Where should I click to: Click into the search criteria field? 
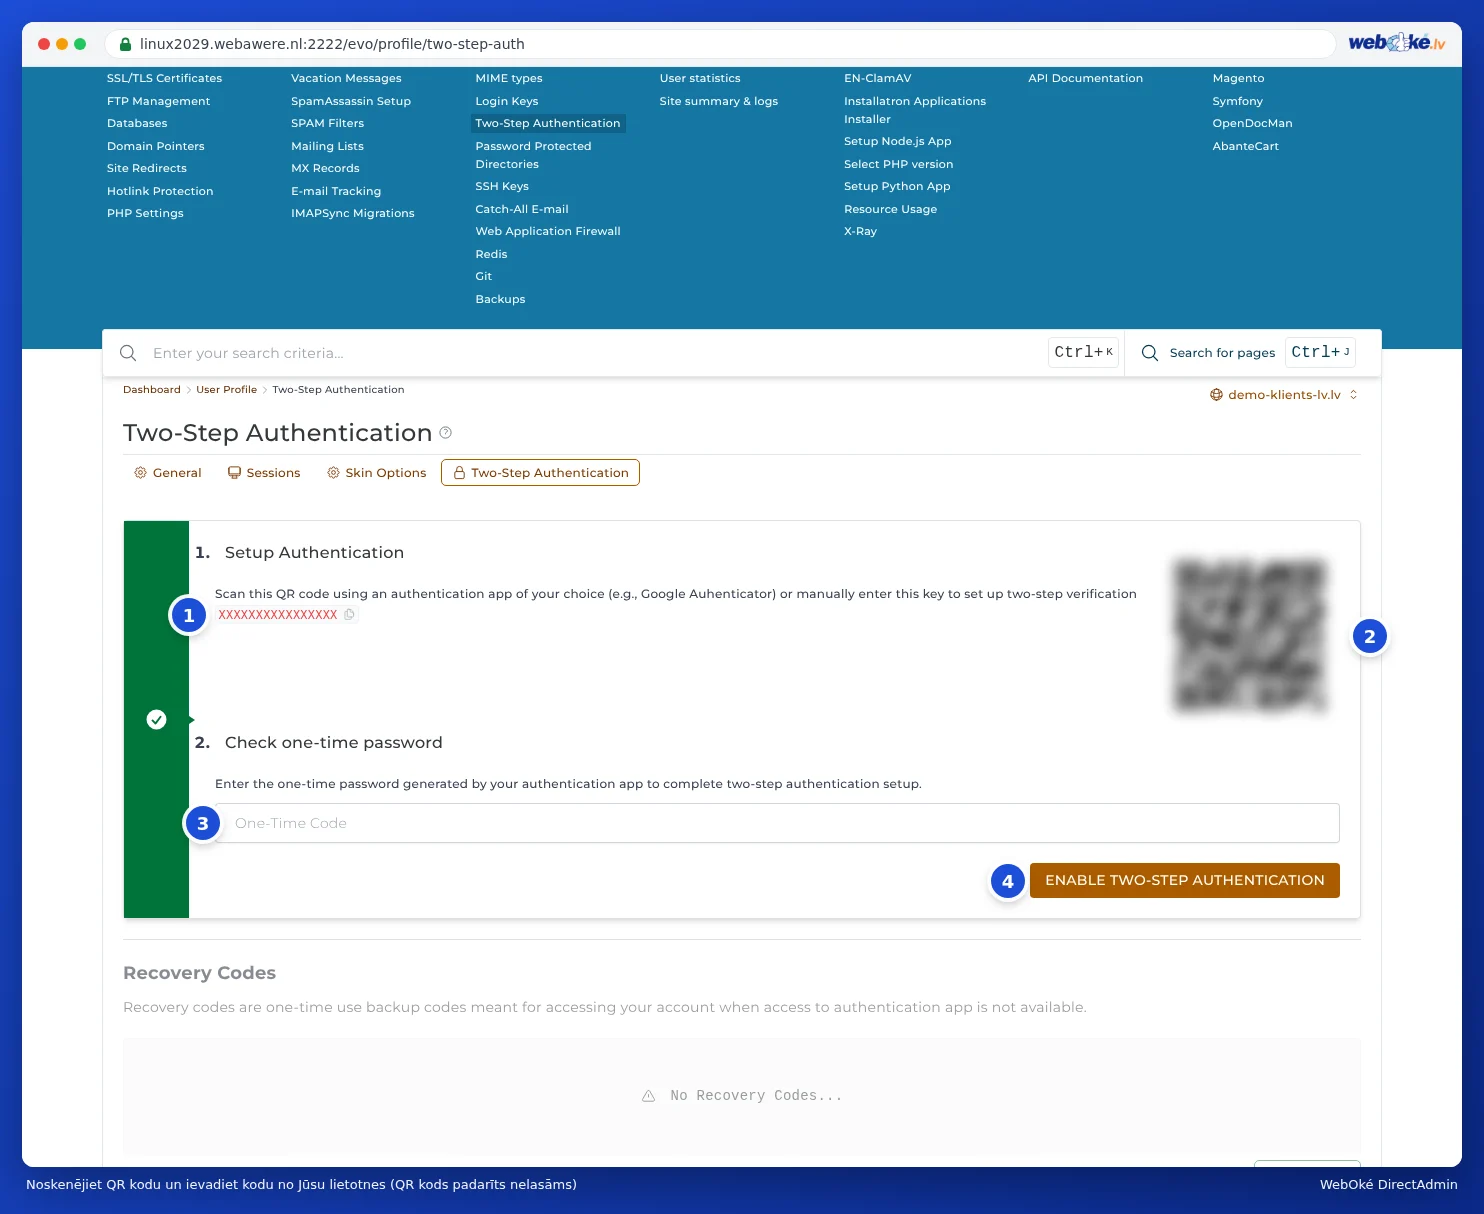point(595,353)
